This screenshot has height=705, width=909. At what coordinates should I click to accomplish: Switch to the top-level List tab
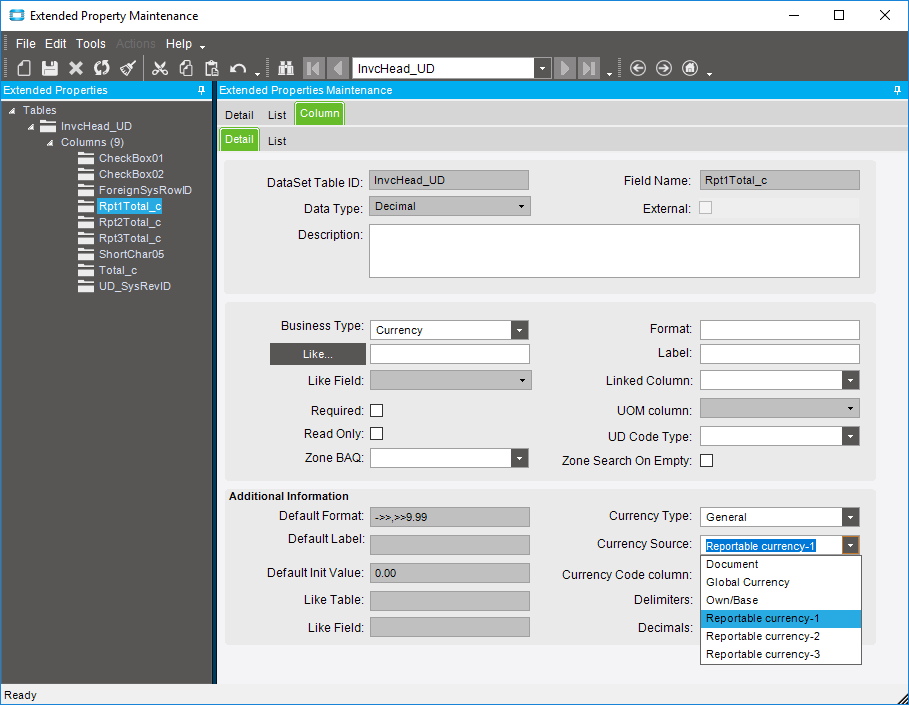click(277, 115)
